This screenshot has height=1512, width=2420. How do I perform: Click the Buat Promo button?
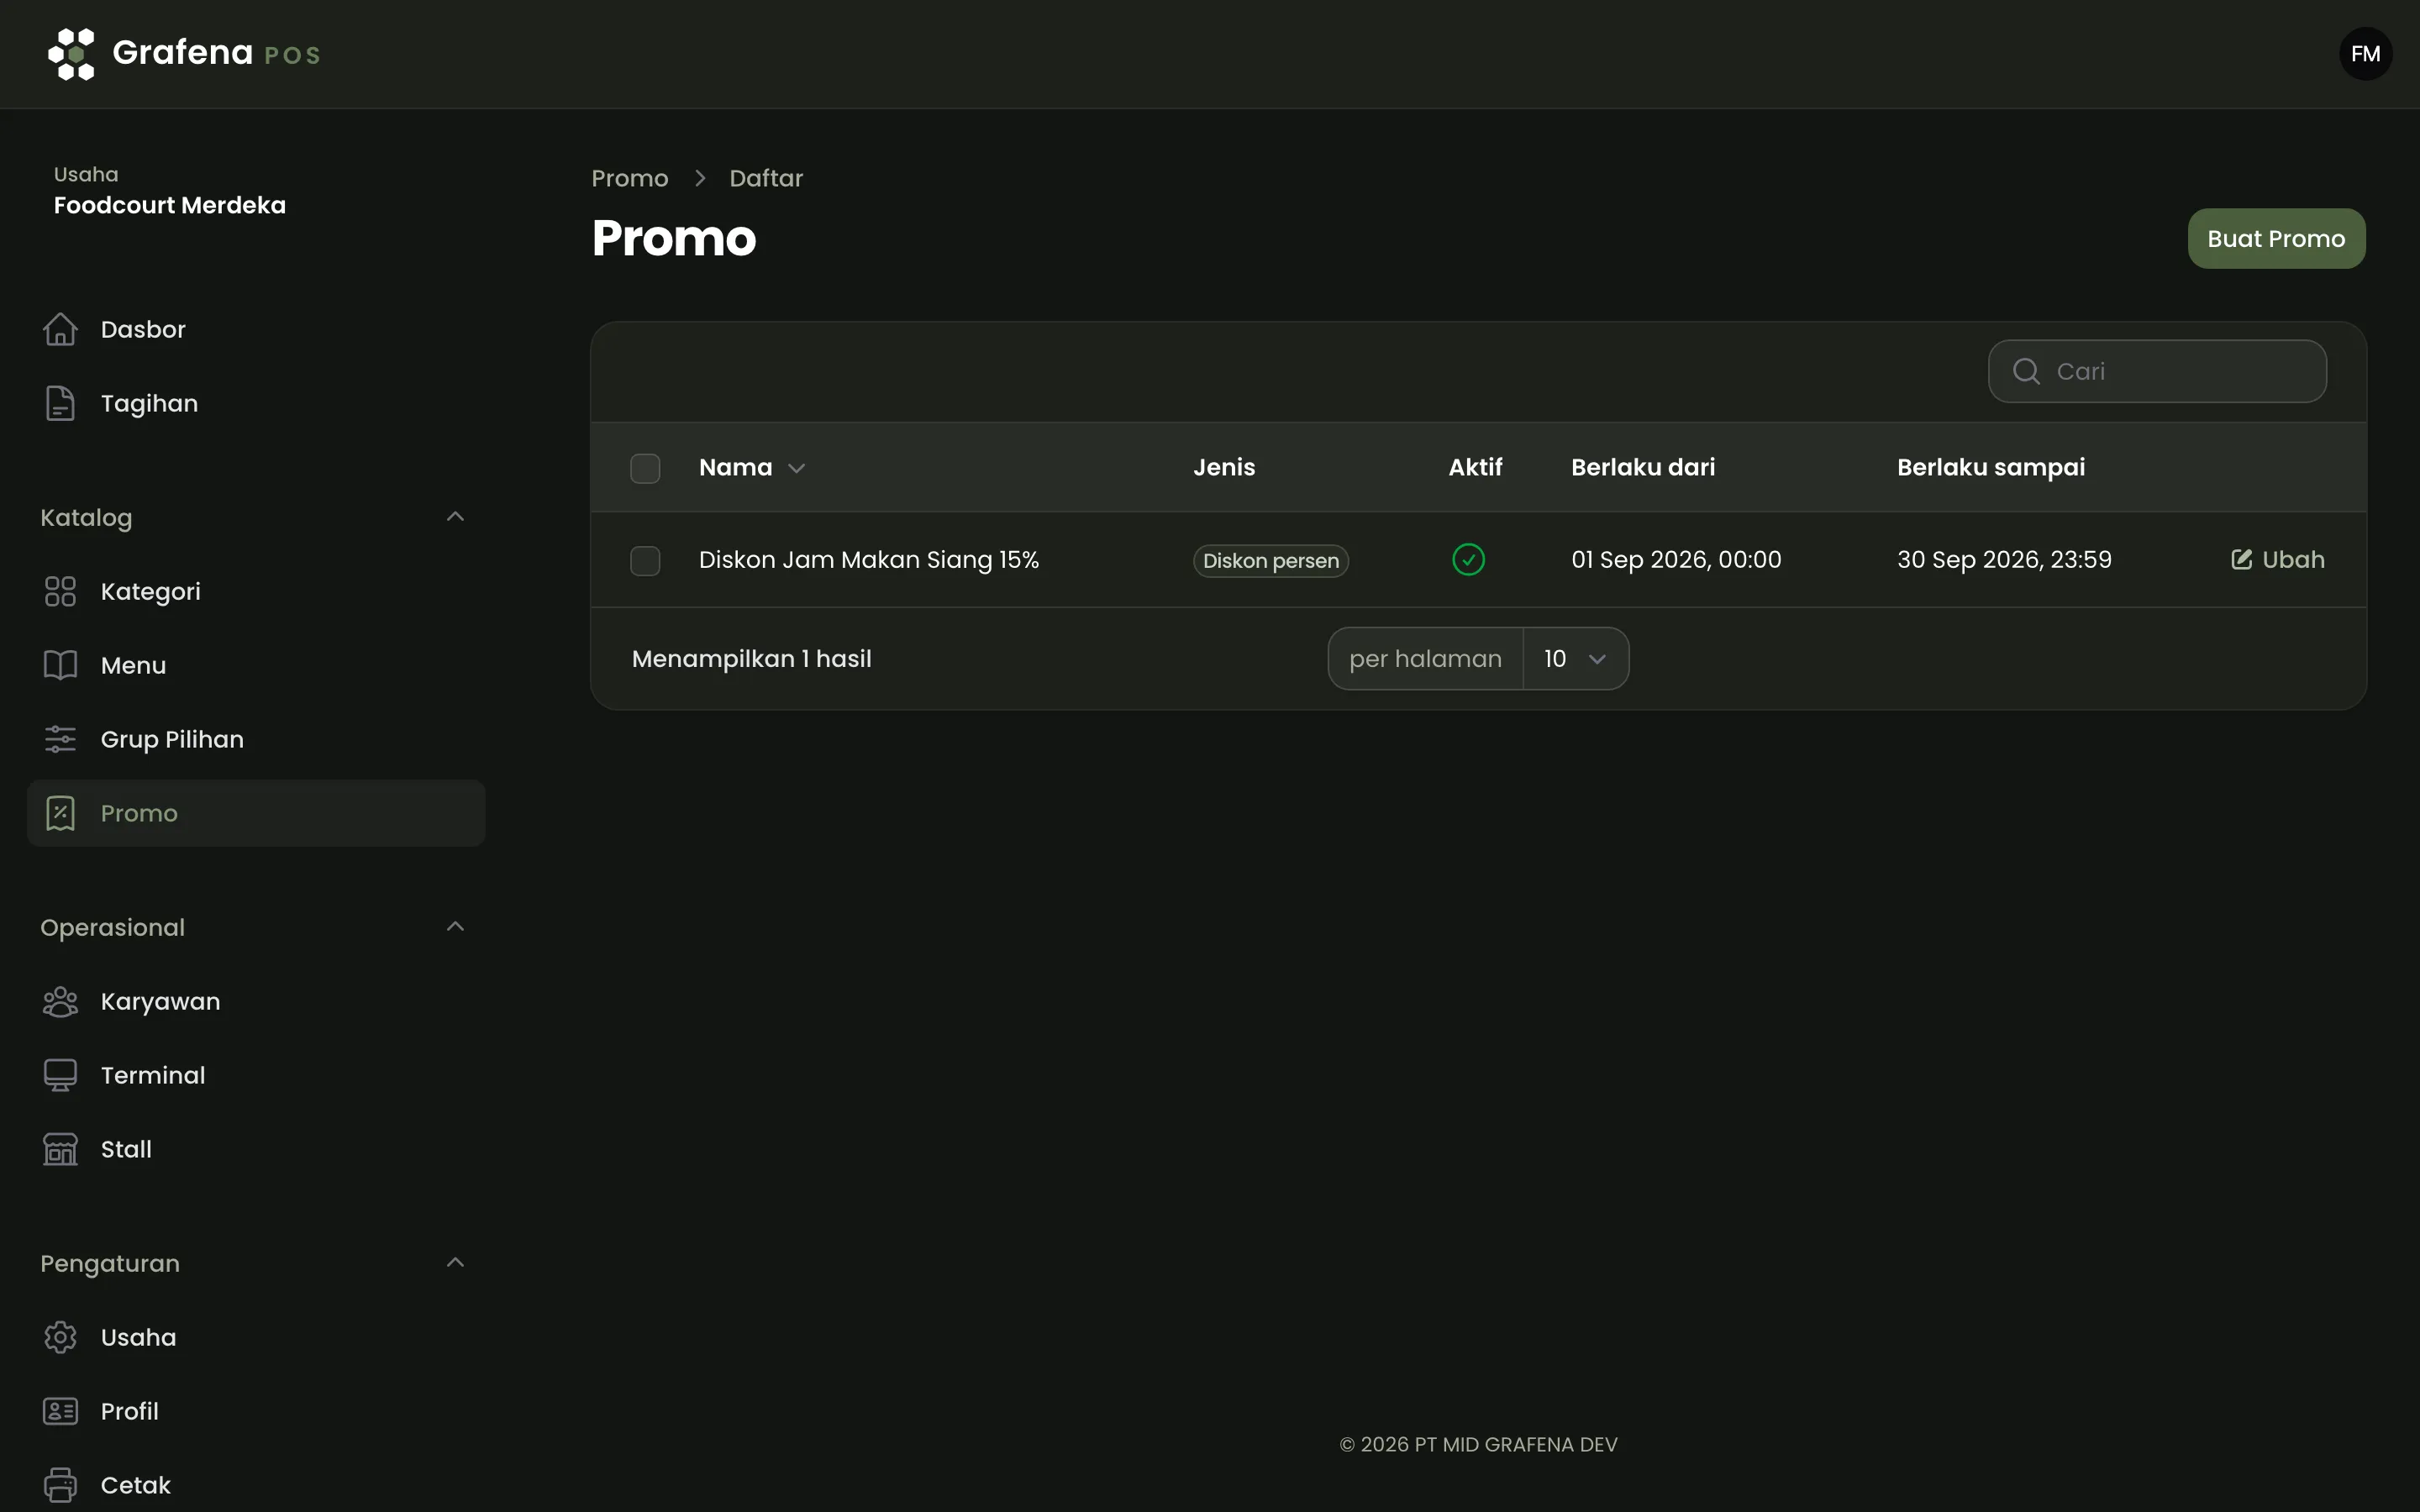click(2276, 239)
